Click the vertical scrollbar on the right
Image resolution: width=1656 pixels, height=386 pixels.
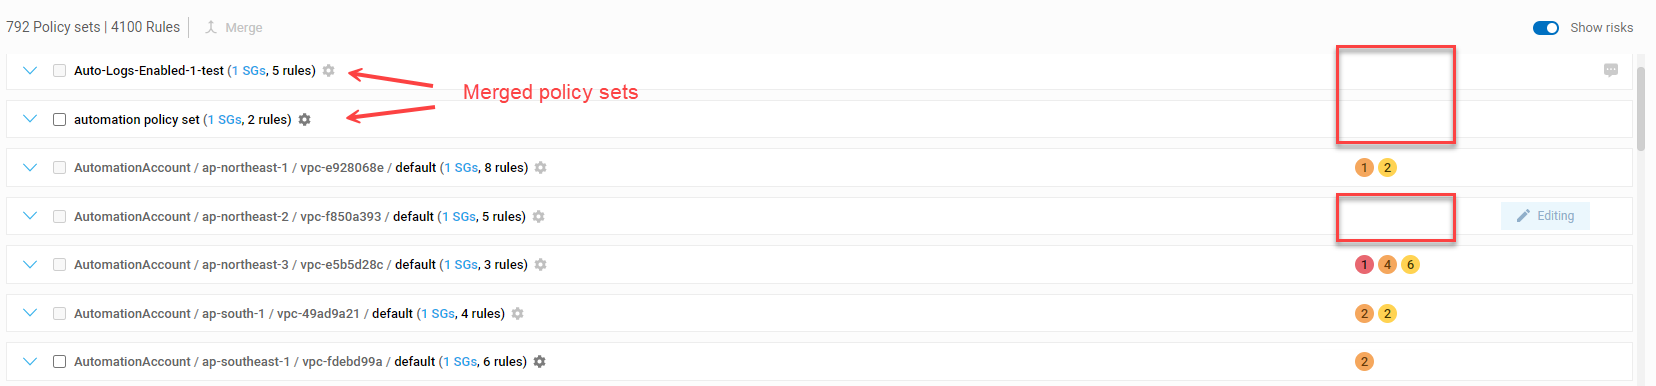[x=1641, y=110]
